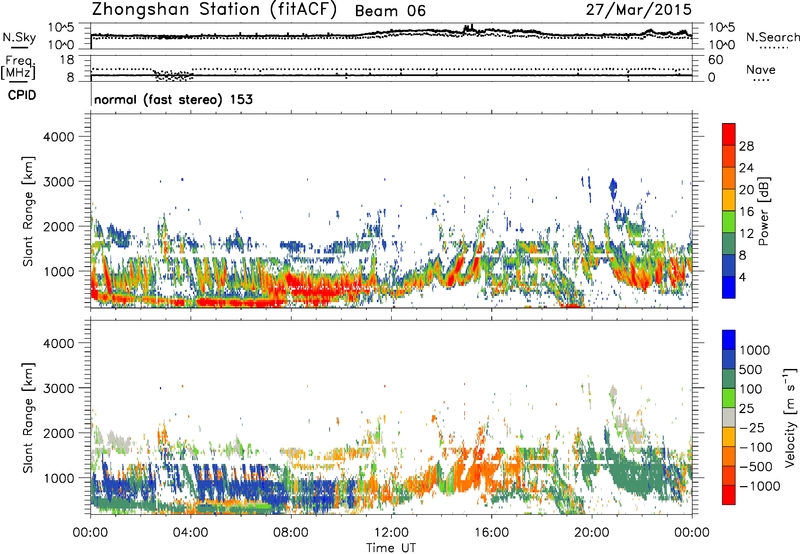
Task: Click the 'N.Sky' legend label
Action: click(x=19, y=37)
